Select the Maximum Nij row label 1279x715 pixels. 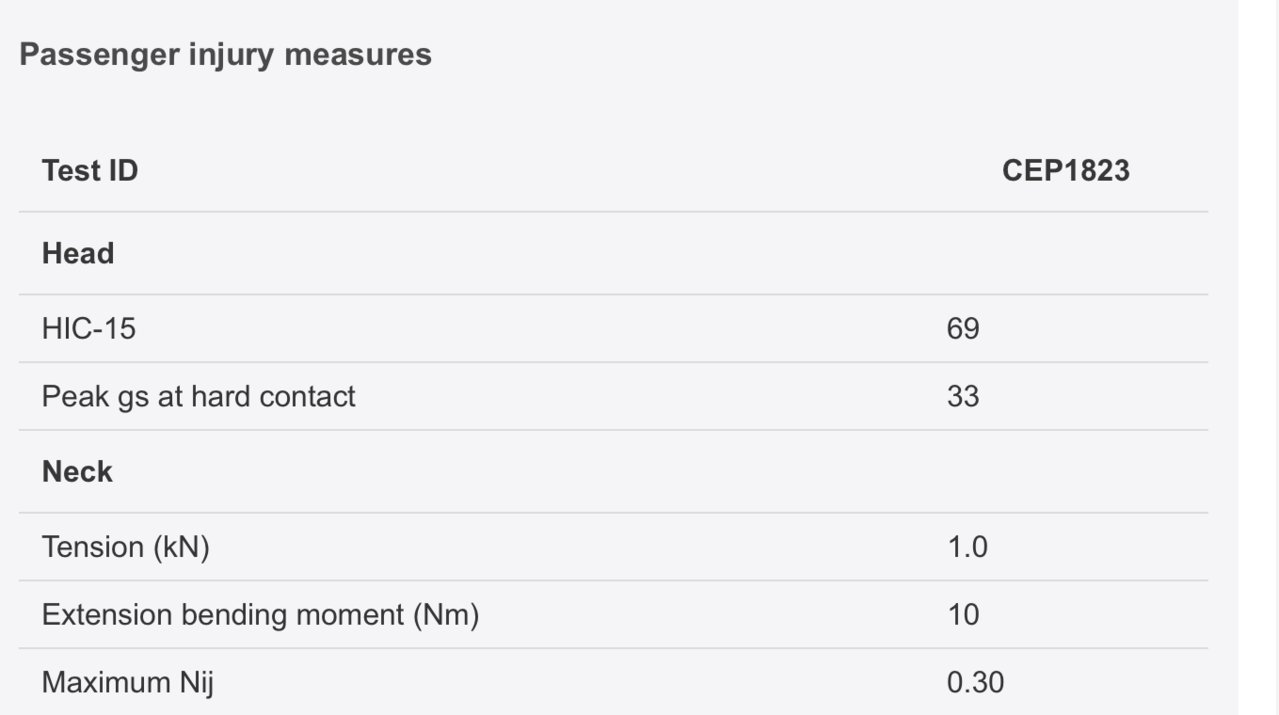point(128,683)
